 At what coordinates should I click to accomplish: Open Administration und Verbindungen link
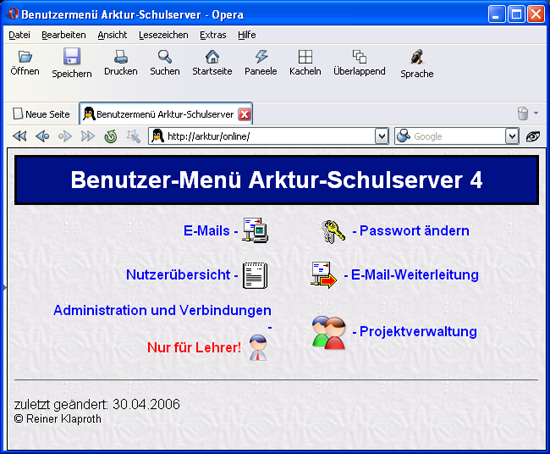pyautogui.click(x=162, y=310)
